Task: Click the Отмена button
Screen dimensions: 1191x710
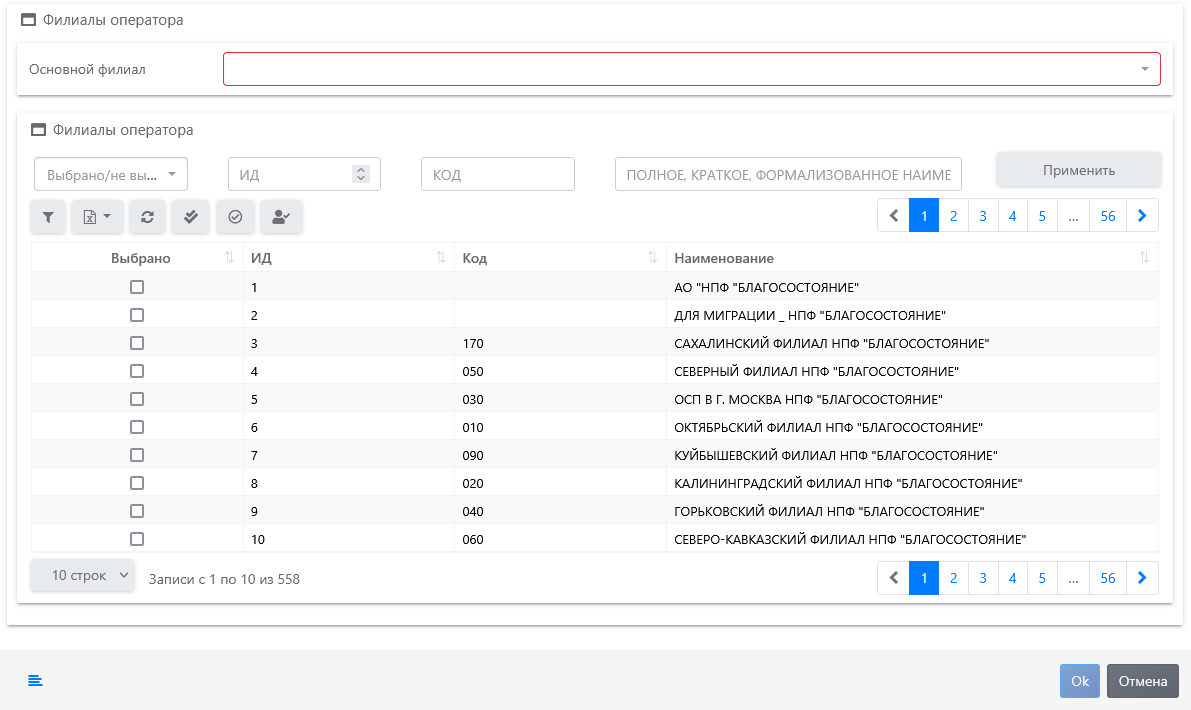Action: coord(1142,681)
